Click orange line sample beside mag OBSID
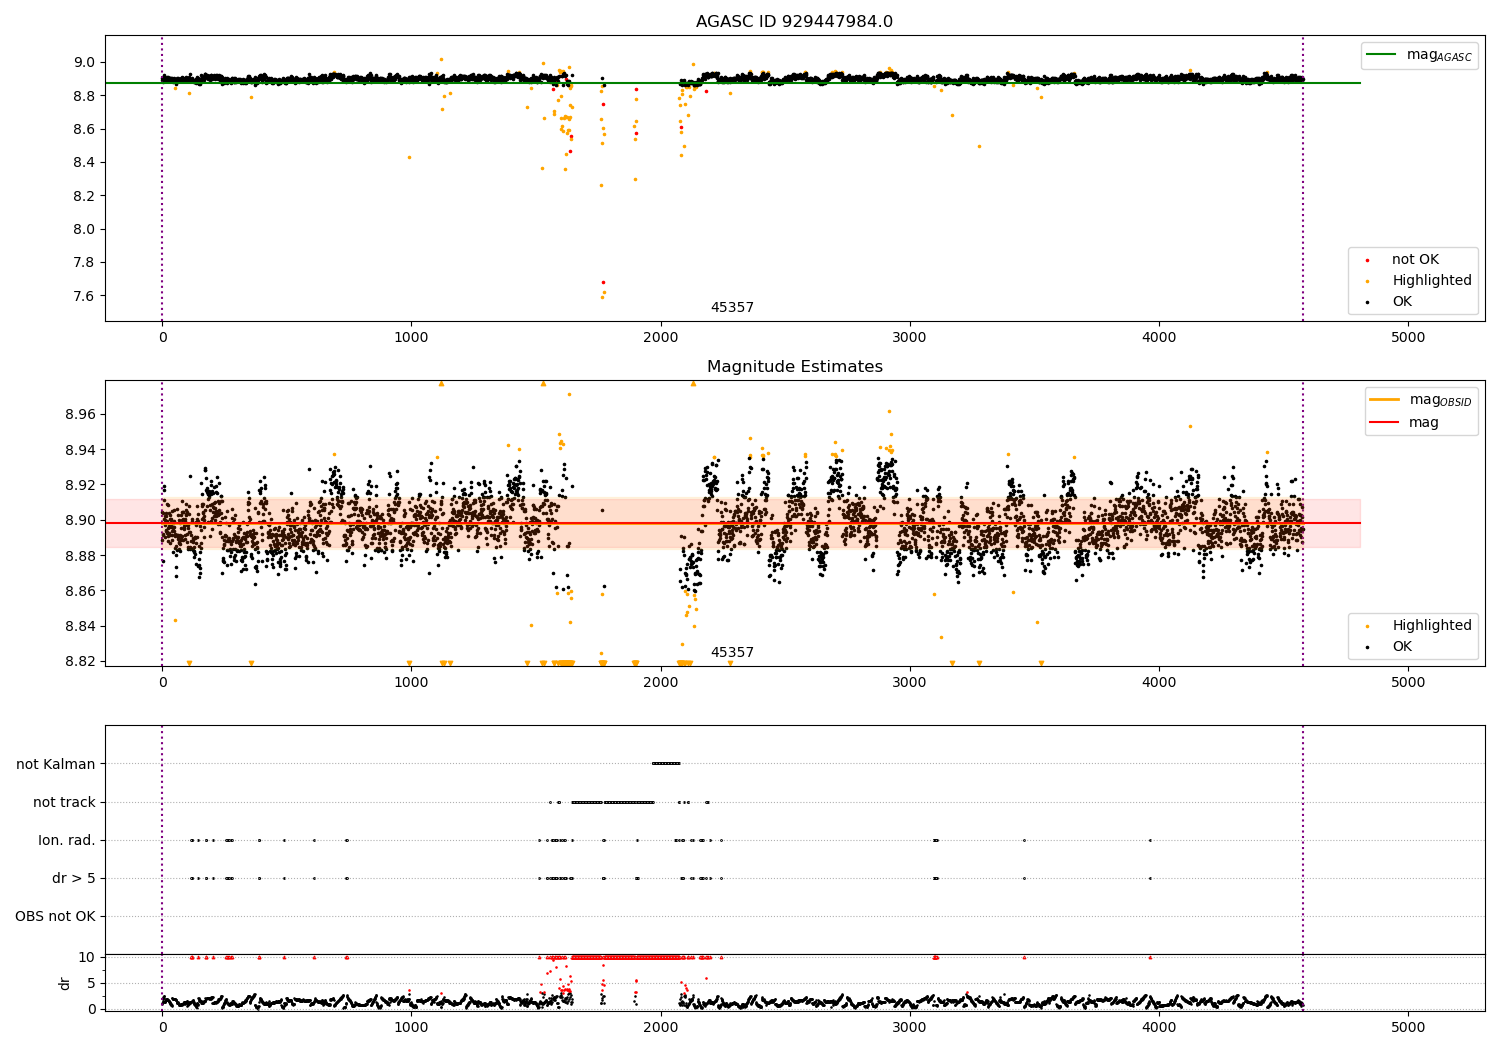Image resolution: width=1500 pixels, height=1050 pixels. click(1385, 400)
